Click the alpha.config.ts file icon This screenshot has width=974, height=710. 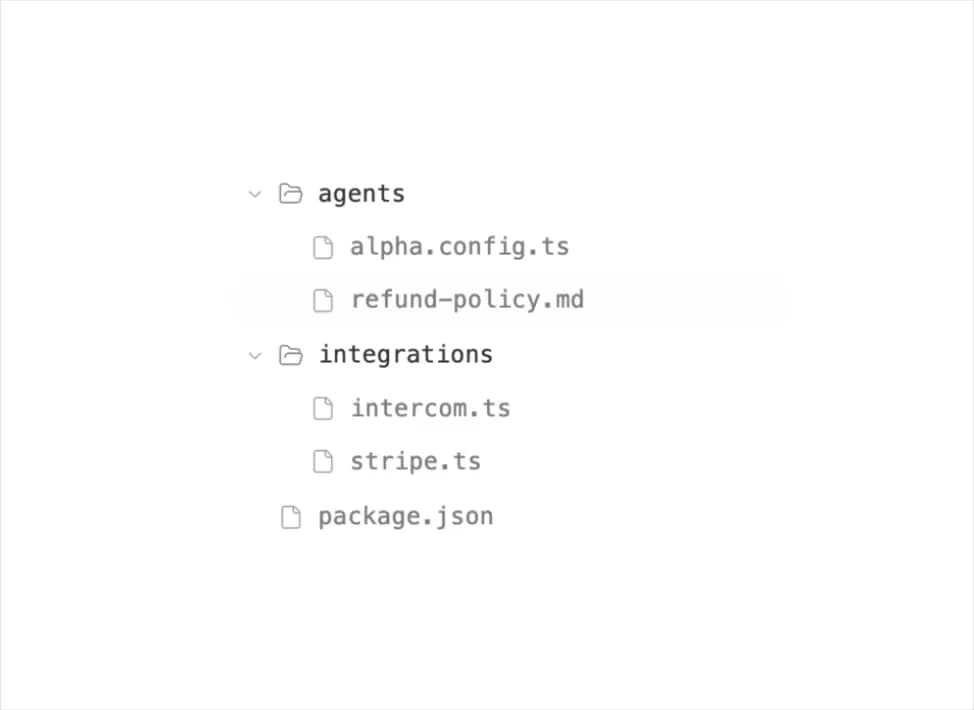(323, 247)
